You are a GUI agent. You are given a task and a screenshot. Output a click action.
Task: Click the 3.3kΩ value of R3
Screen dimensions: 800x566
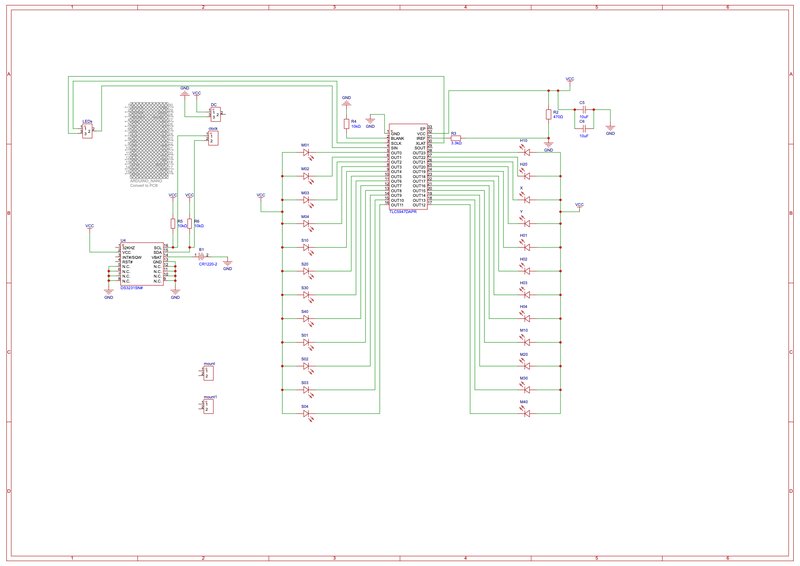click(456, 143)
